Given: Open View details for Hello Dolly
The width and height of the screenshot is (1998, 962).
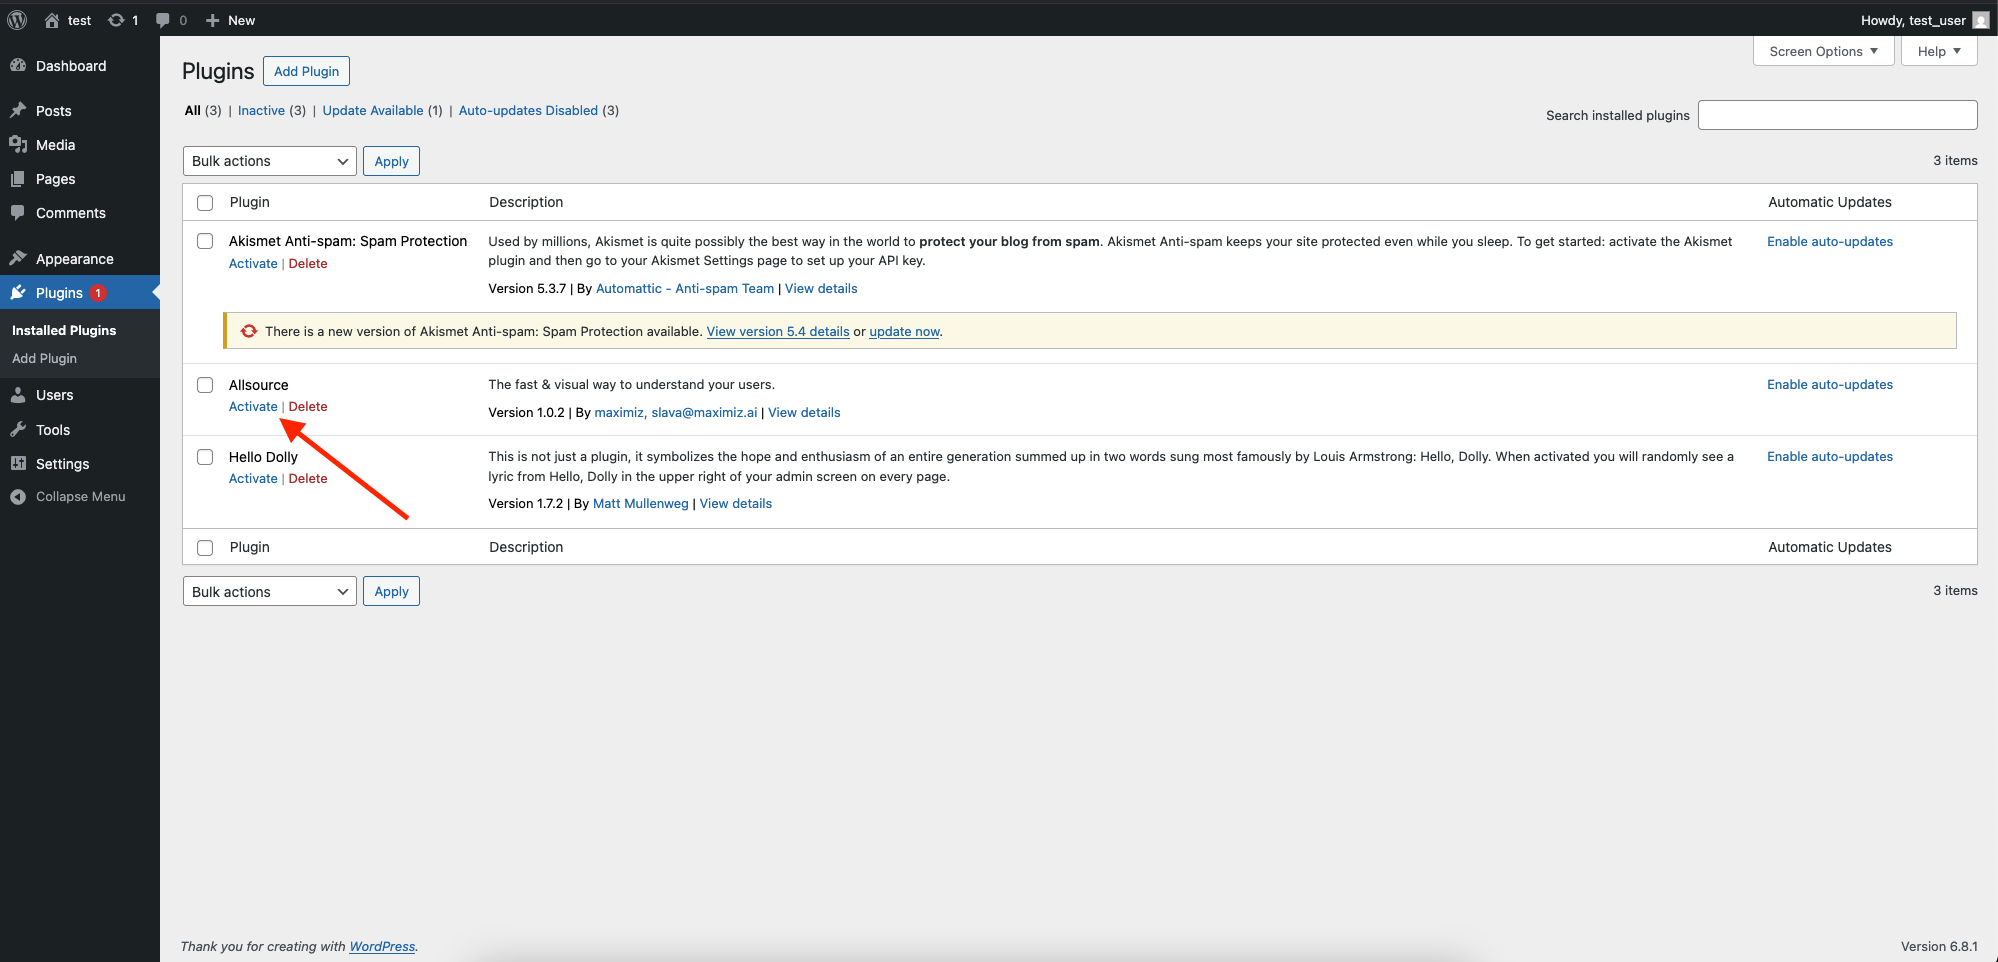Looking at the screenshot, I should (x=736, y=503).
